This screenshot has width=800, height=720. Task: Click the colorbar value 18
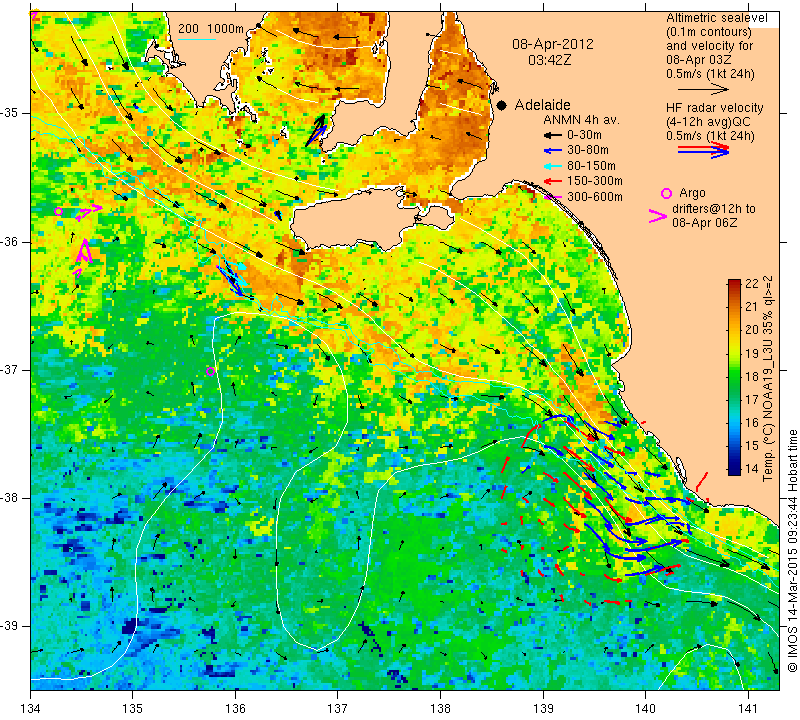point(752,377)
